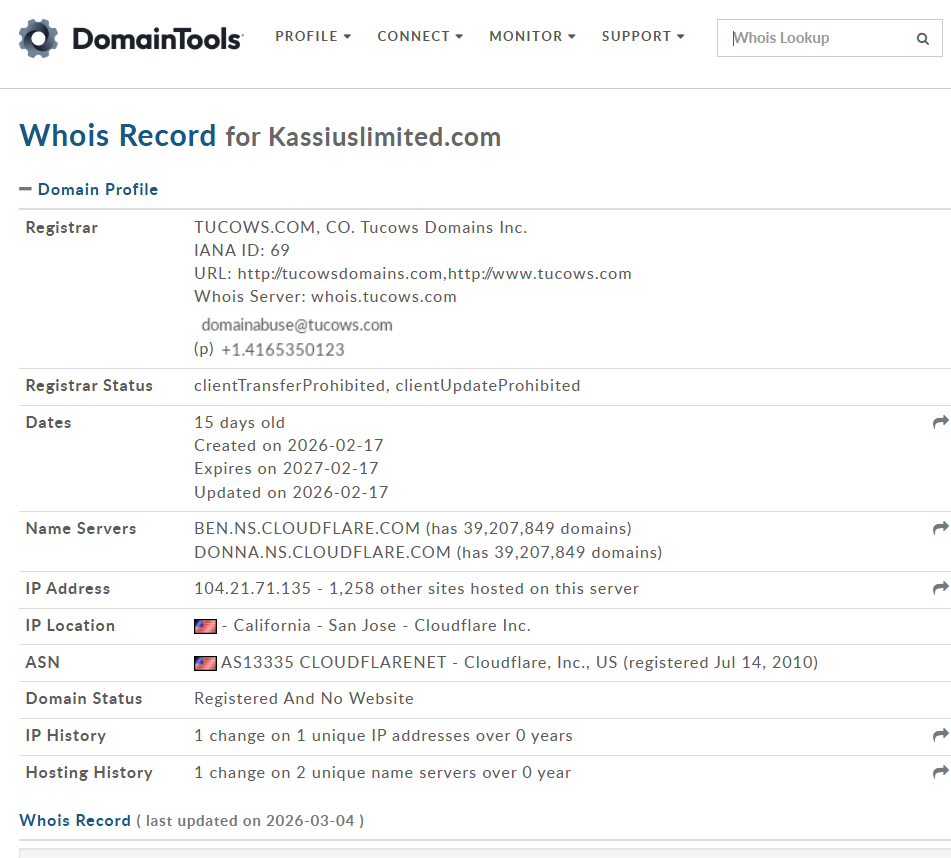951x858 pixels.
Task: Click the Whois Record heading link at bottom
Action: point(75,820)
